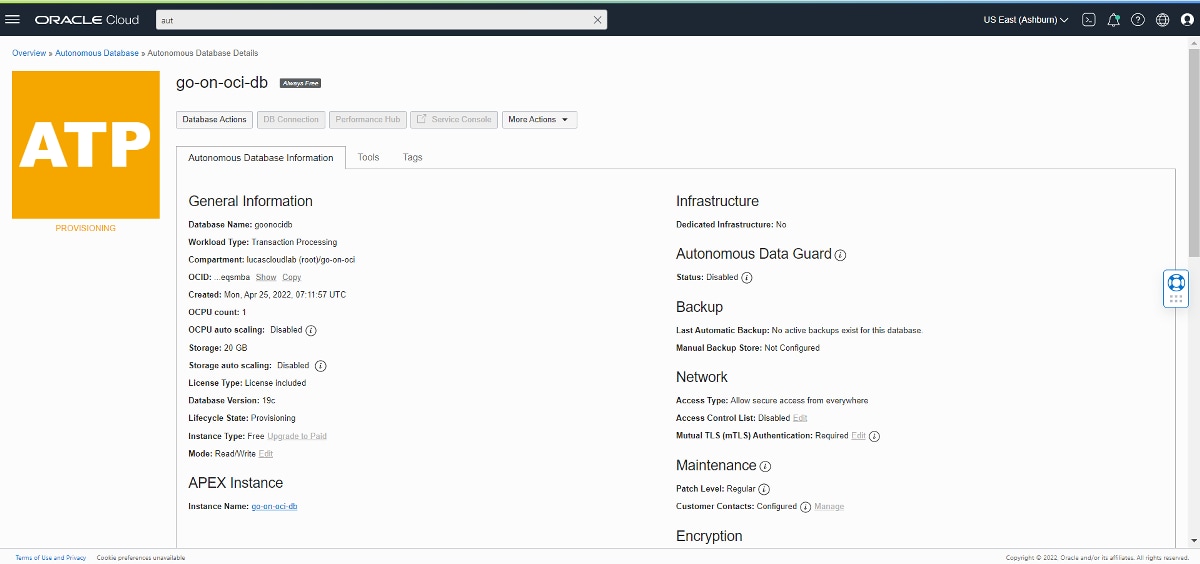This screenshot has width=1200, height=564.
Task: Open the user profile avatar icon
Action: pos(1186,20)
